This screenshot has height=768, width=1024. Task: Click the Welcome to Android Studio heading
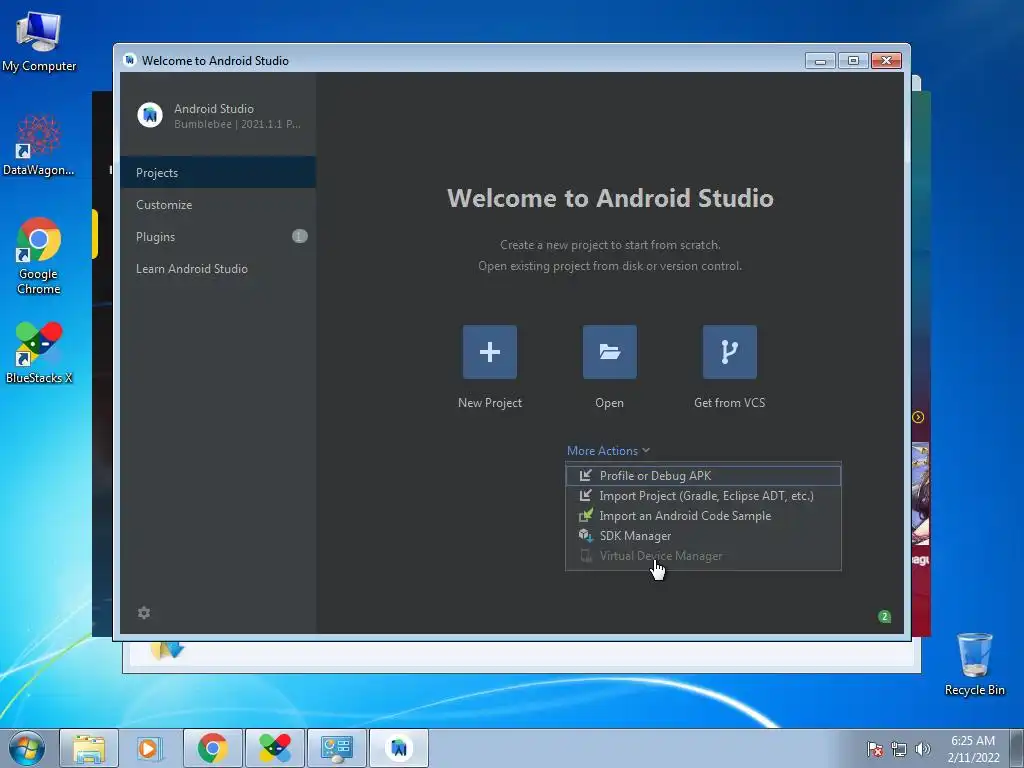610,198
